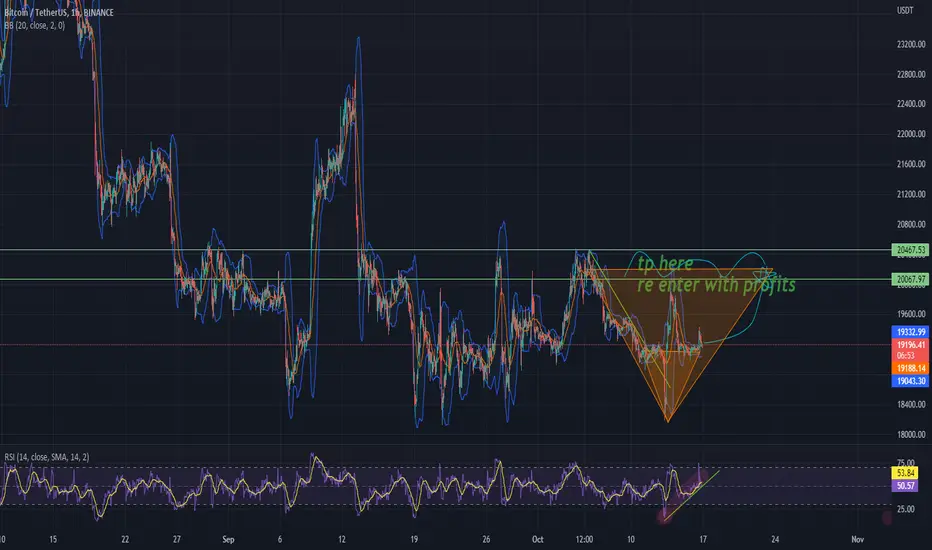Image resolution: width=932 pixels, height=550 pixels.
Task: Click the 75.00 RSI scale value
Action: pos(905,463)
